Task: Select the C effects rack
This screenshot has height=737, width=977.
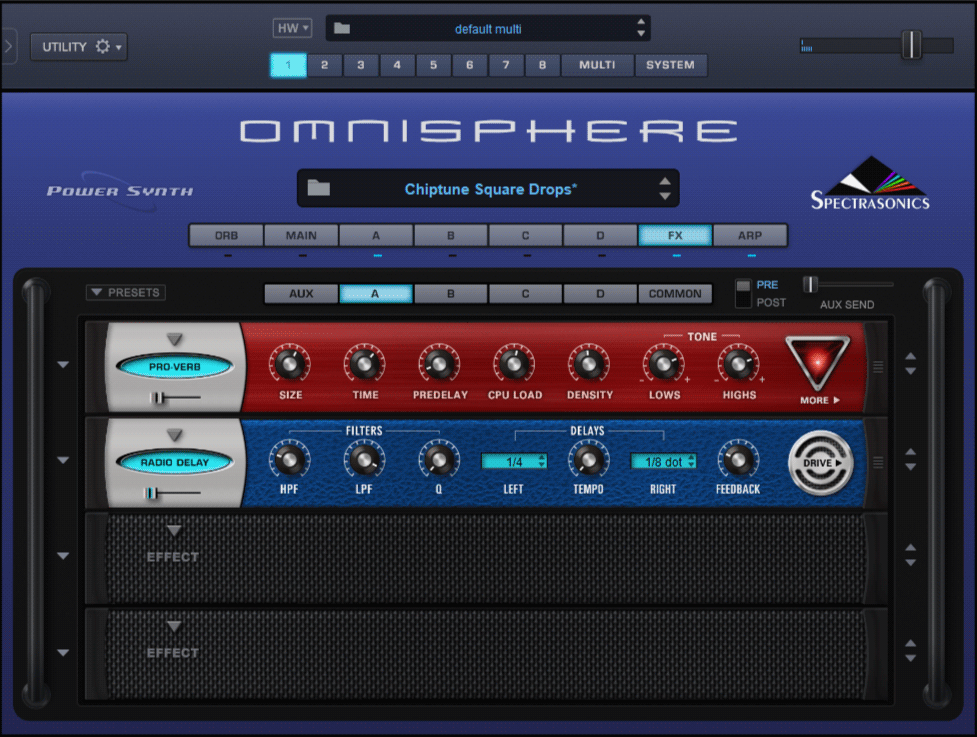Action: (525, 293)
